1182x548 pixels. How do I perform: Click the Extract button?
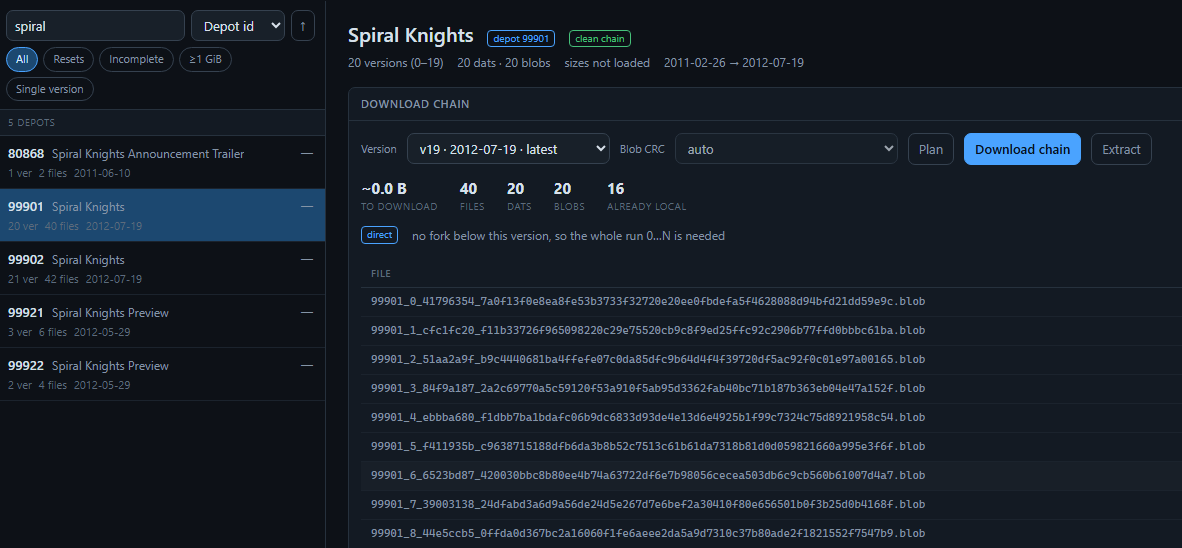pos(1121,149)
